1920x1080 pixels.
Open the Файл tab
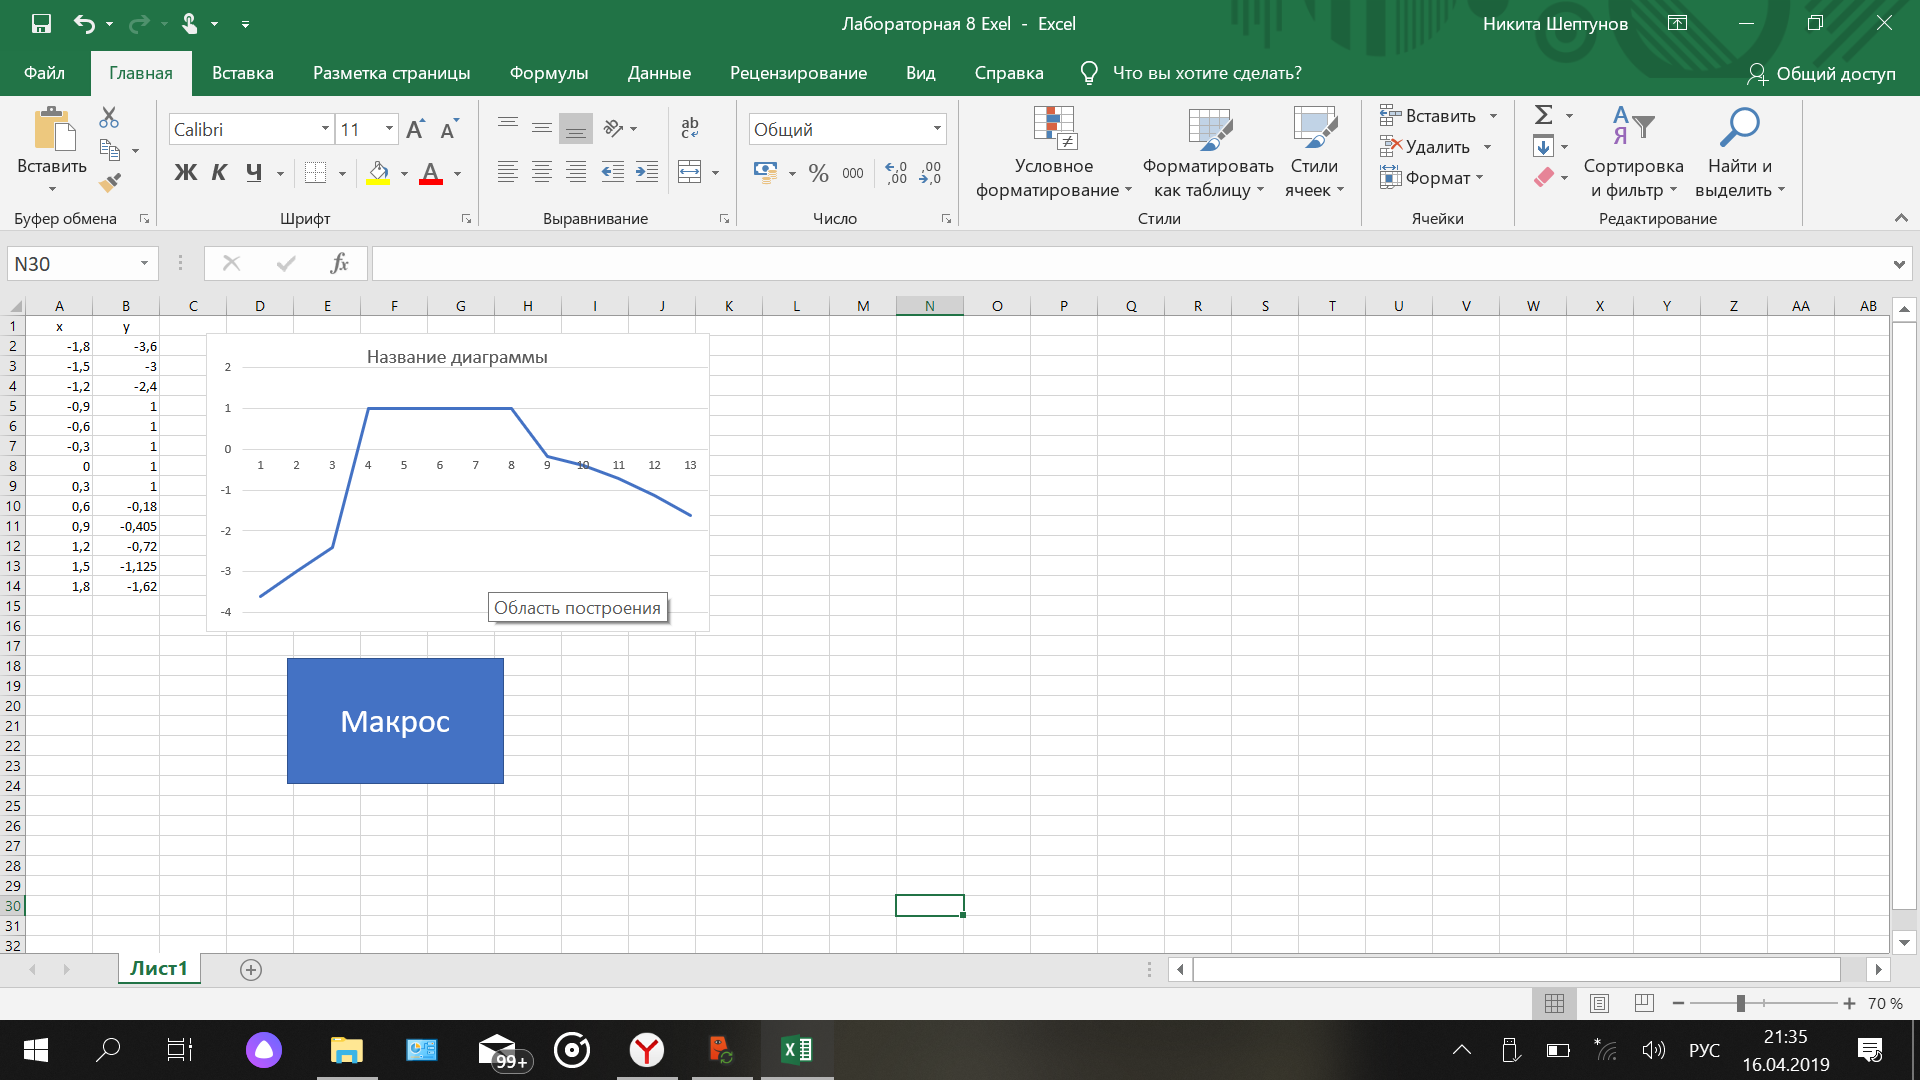tap(44, 73)
